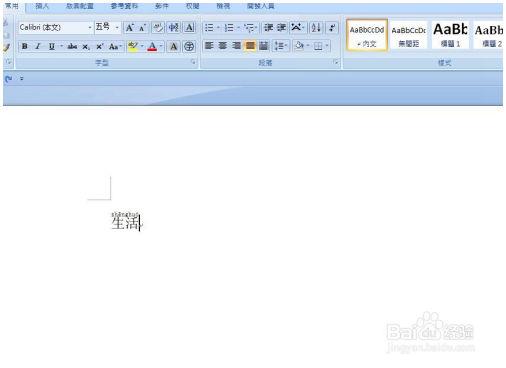
Task: Click the character border icon
Action: tap(189, 27)
